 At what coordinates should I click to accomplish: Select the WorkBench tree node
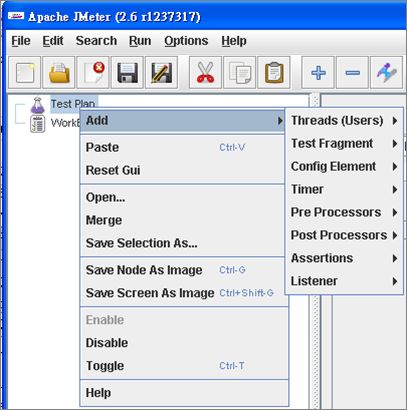(x=65, y=123)
